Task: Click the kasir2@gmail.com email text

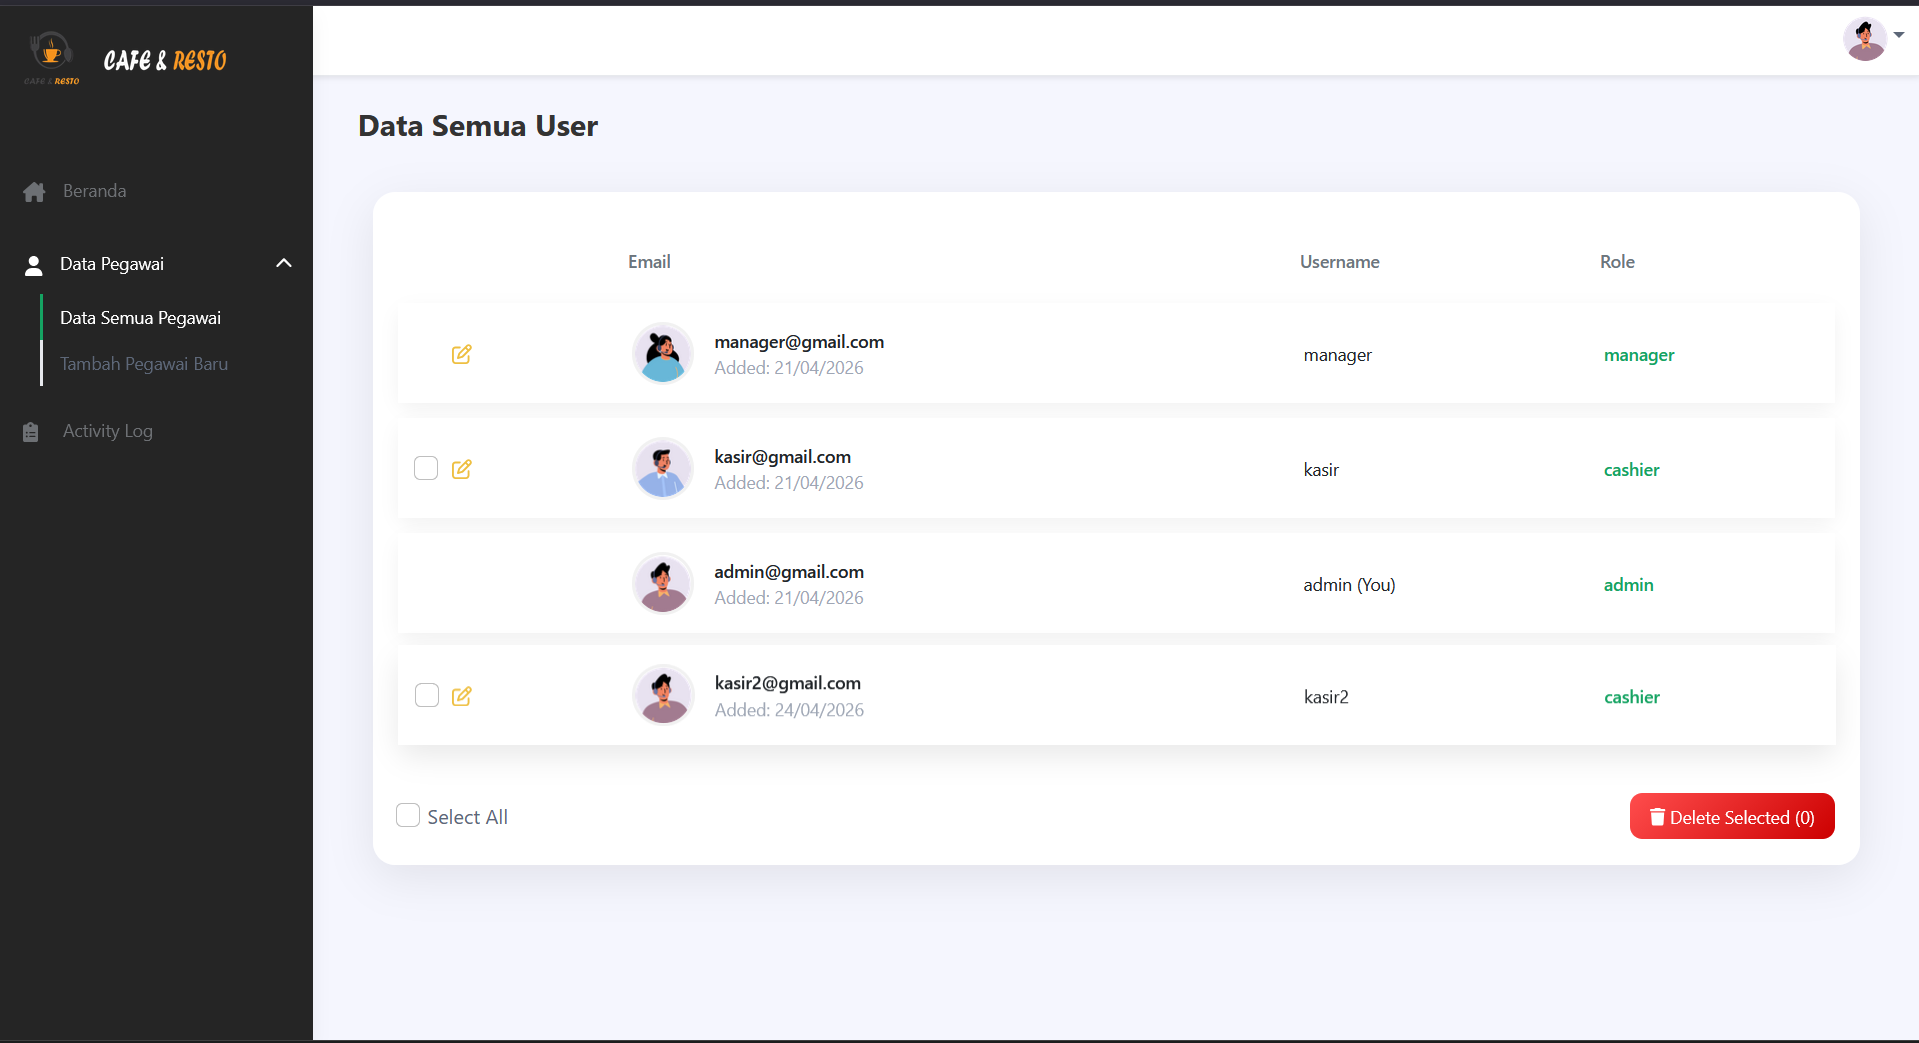Action: pyautogui.click(x=787, y=683)
